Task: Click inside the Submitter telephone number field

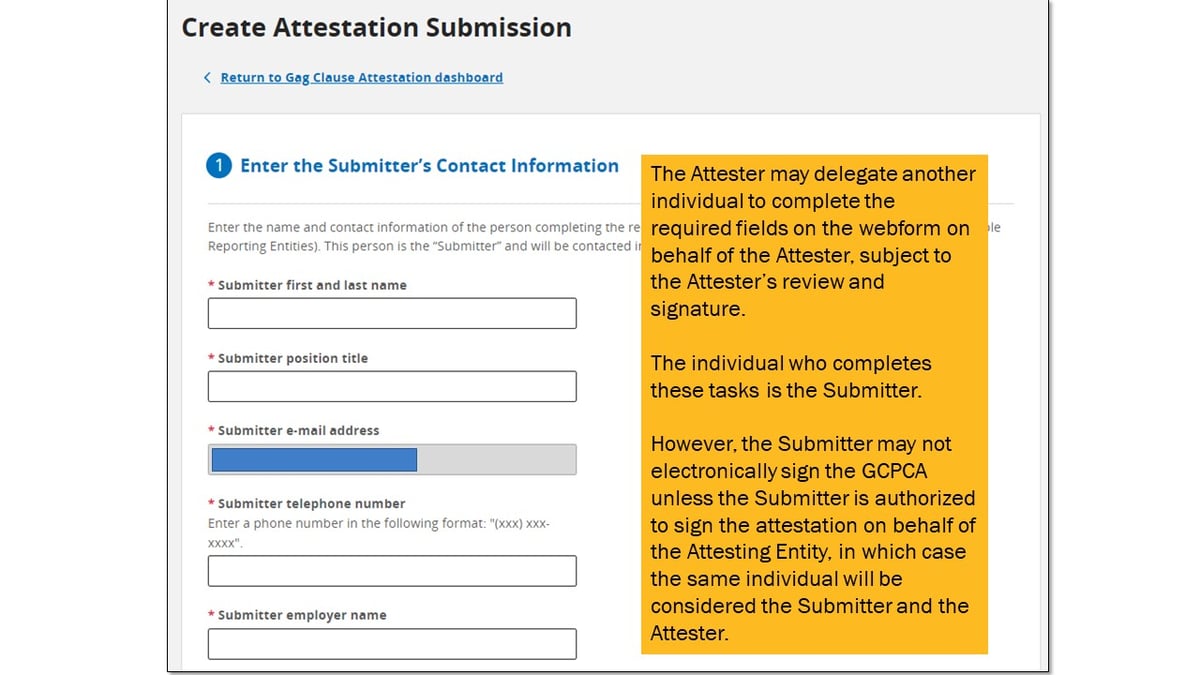Action: point(391,571)
